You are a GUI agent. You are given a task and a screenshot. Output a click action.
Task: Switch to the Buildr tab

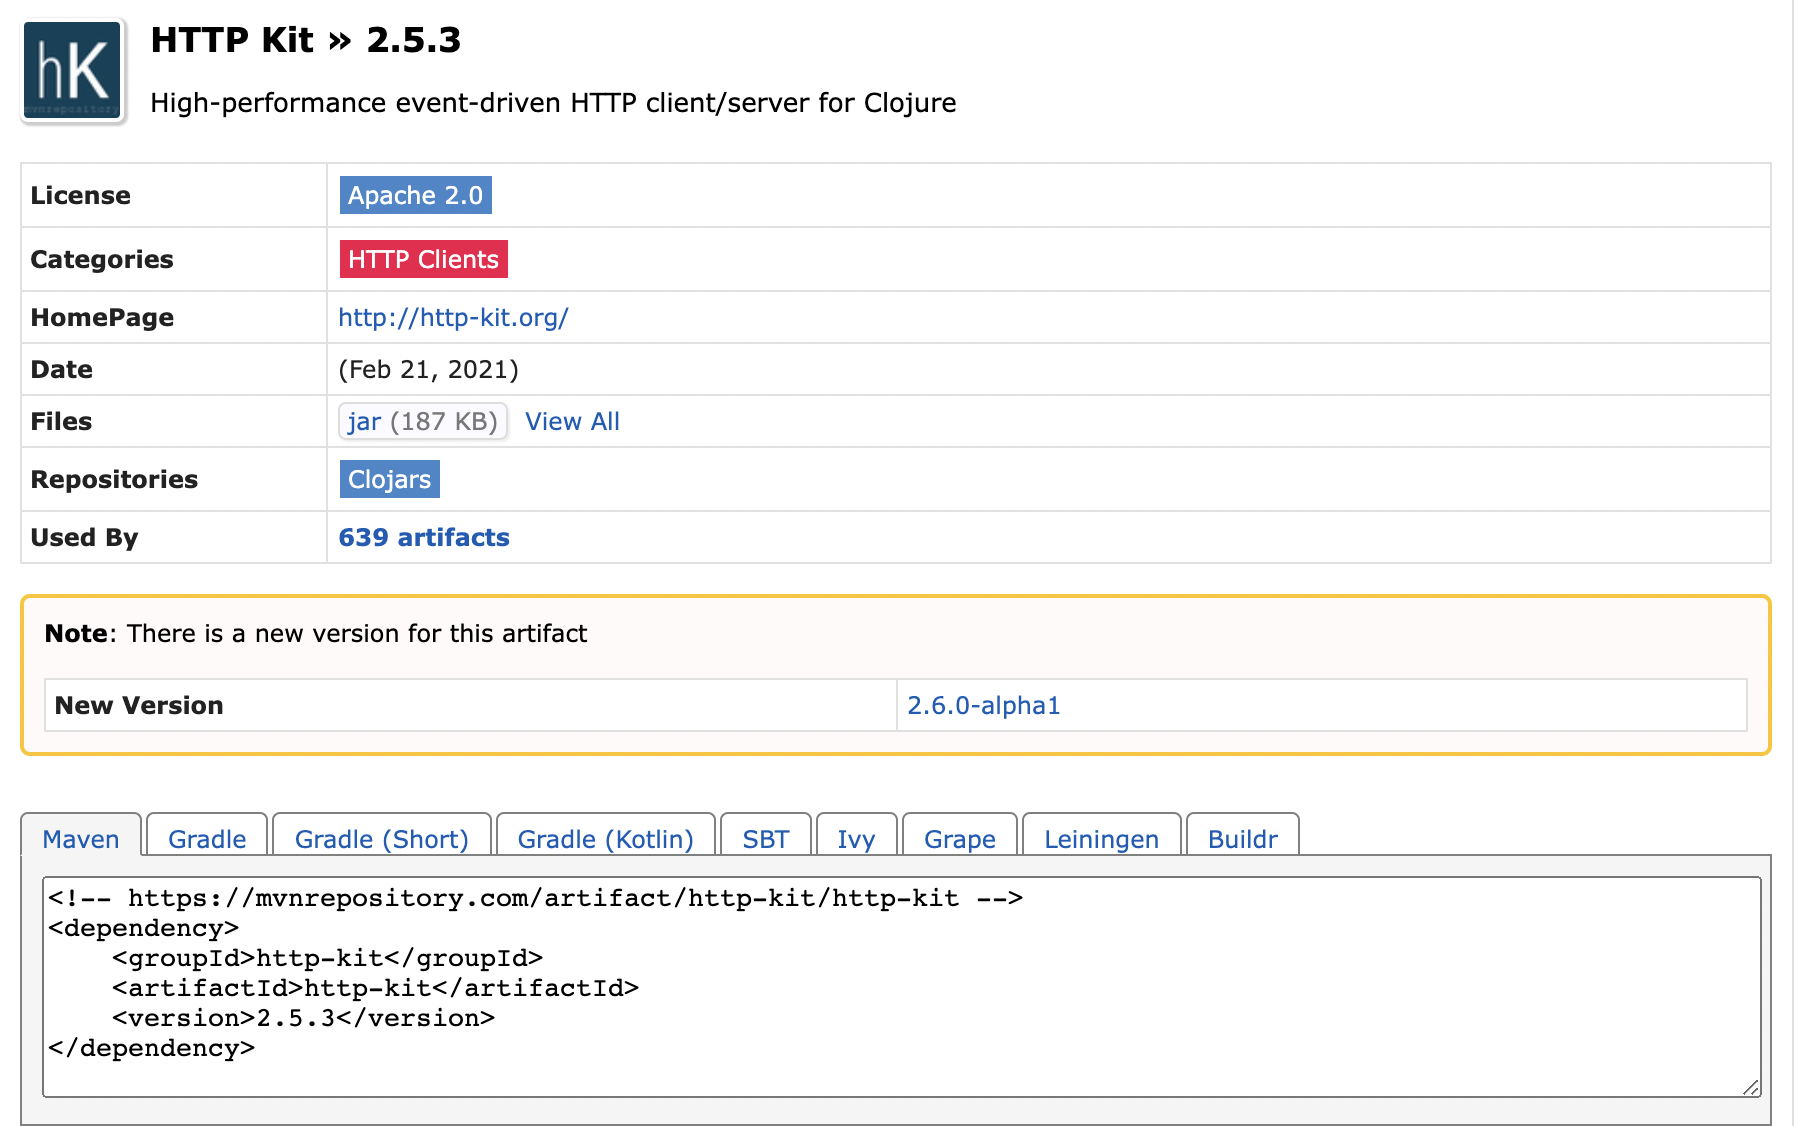[x=1242, y=838]
